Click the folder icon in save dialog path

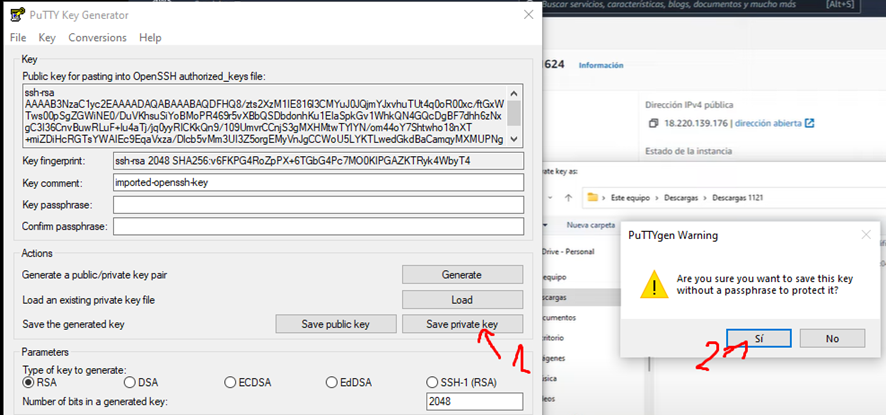tap(592, 198)
